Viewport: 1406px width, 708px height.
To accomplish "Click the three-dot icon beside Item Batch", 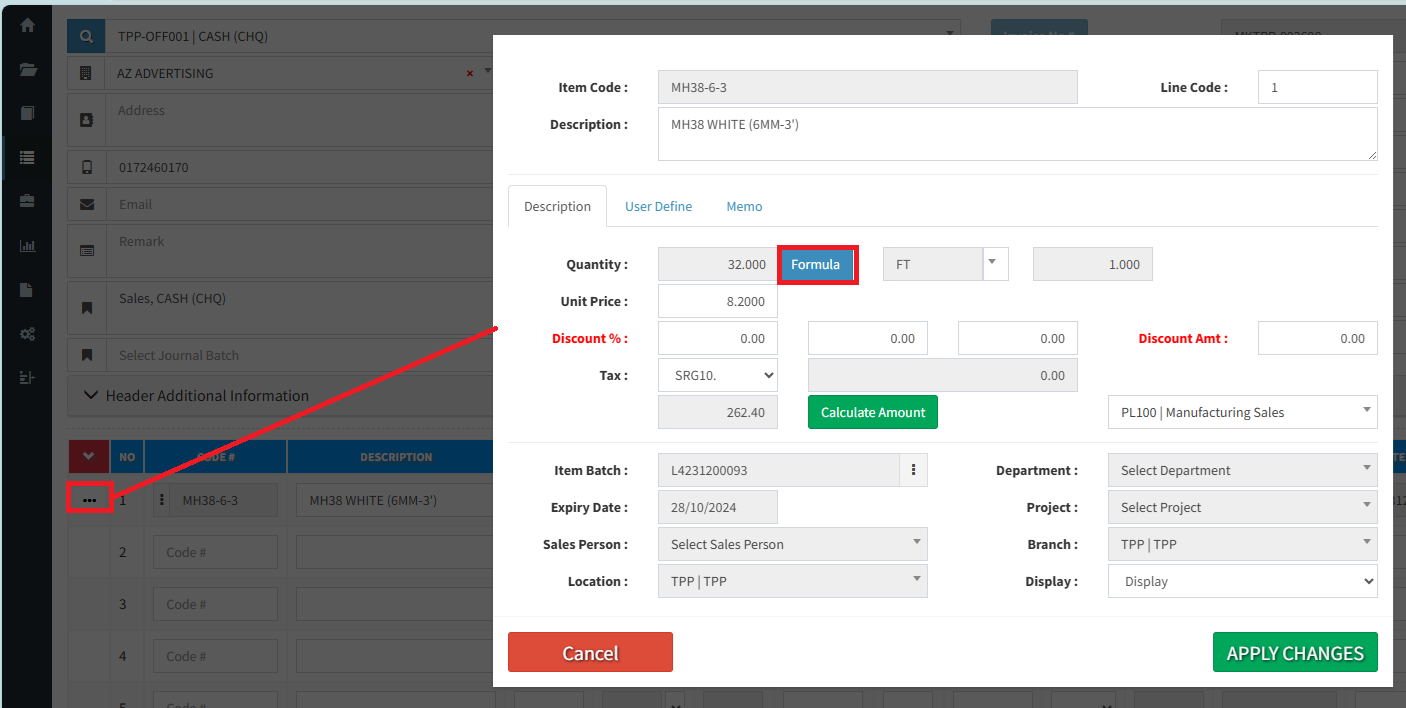I will coord(914,470).
